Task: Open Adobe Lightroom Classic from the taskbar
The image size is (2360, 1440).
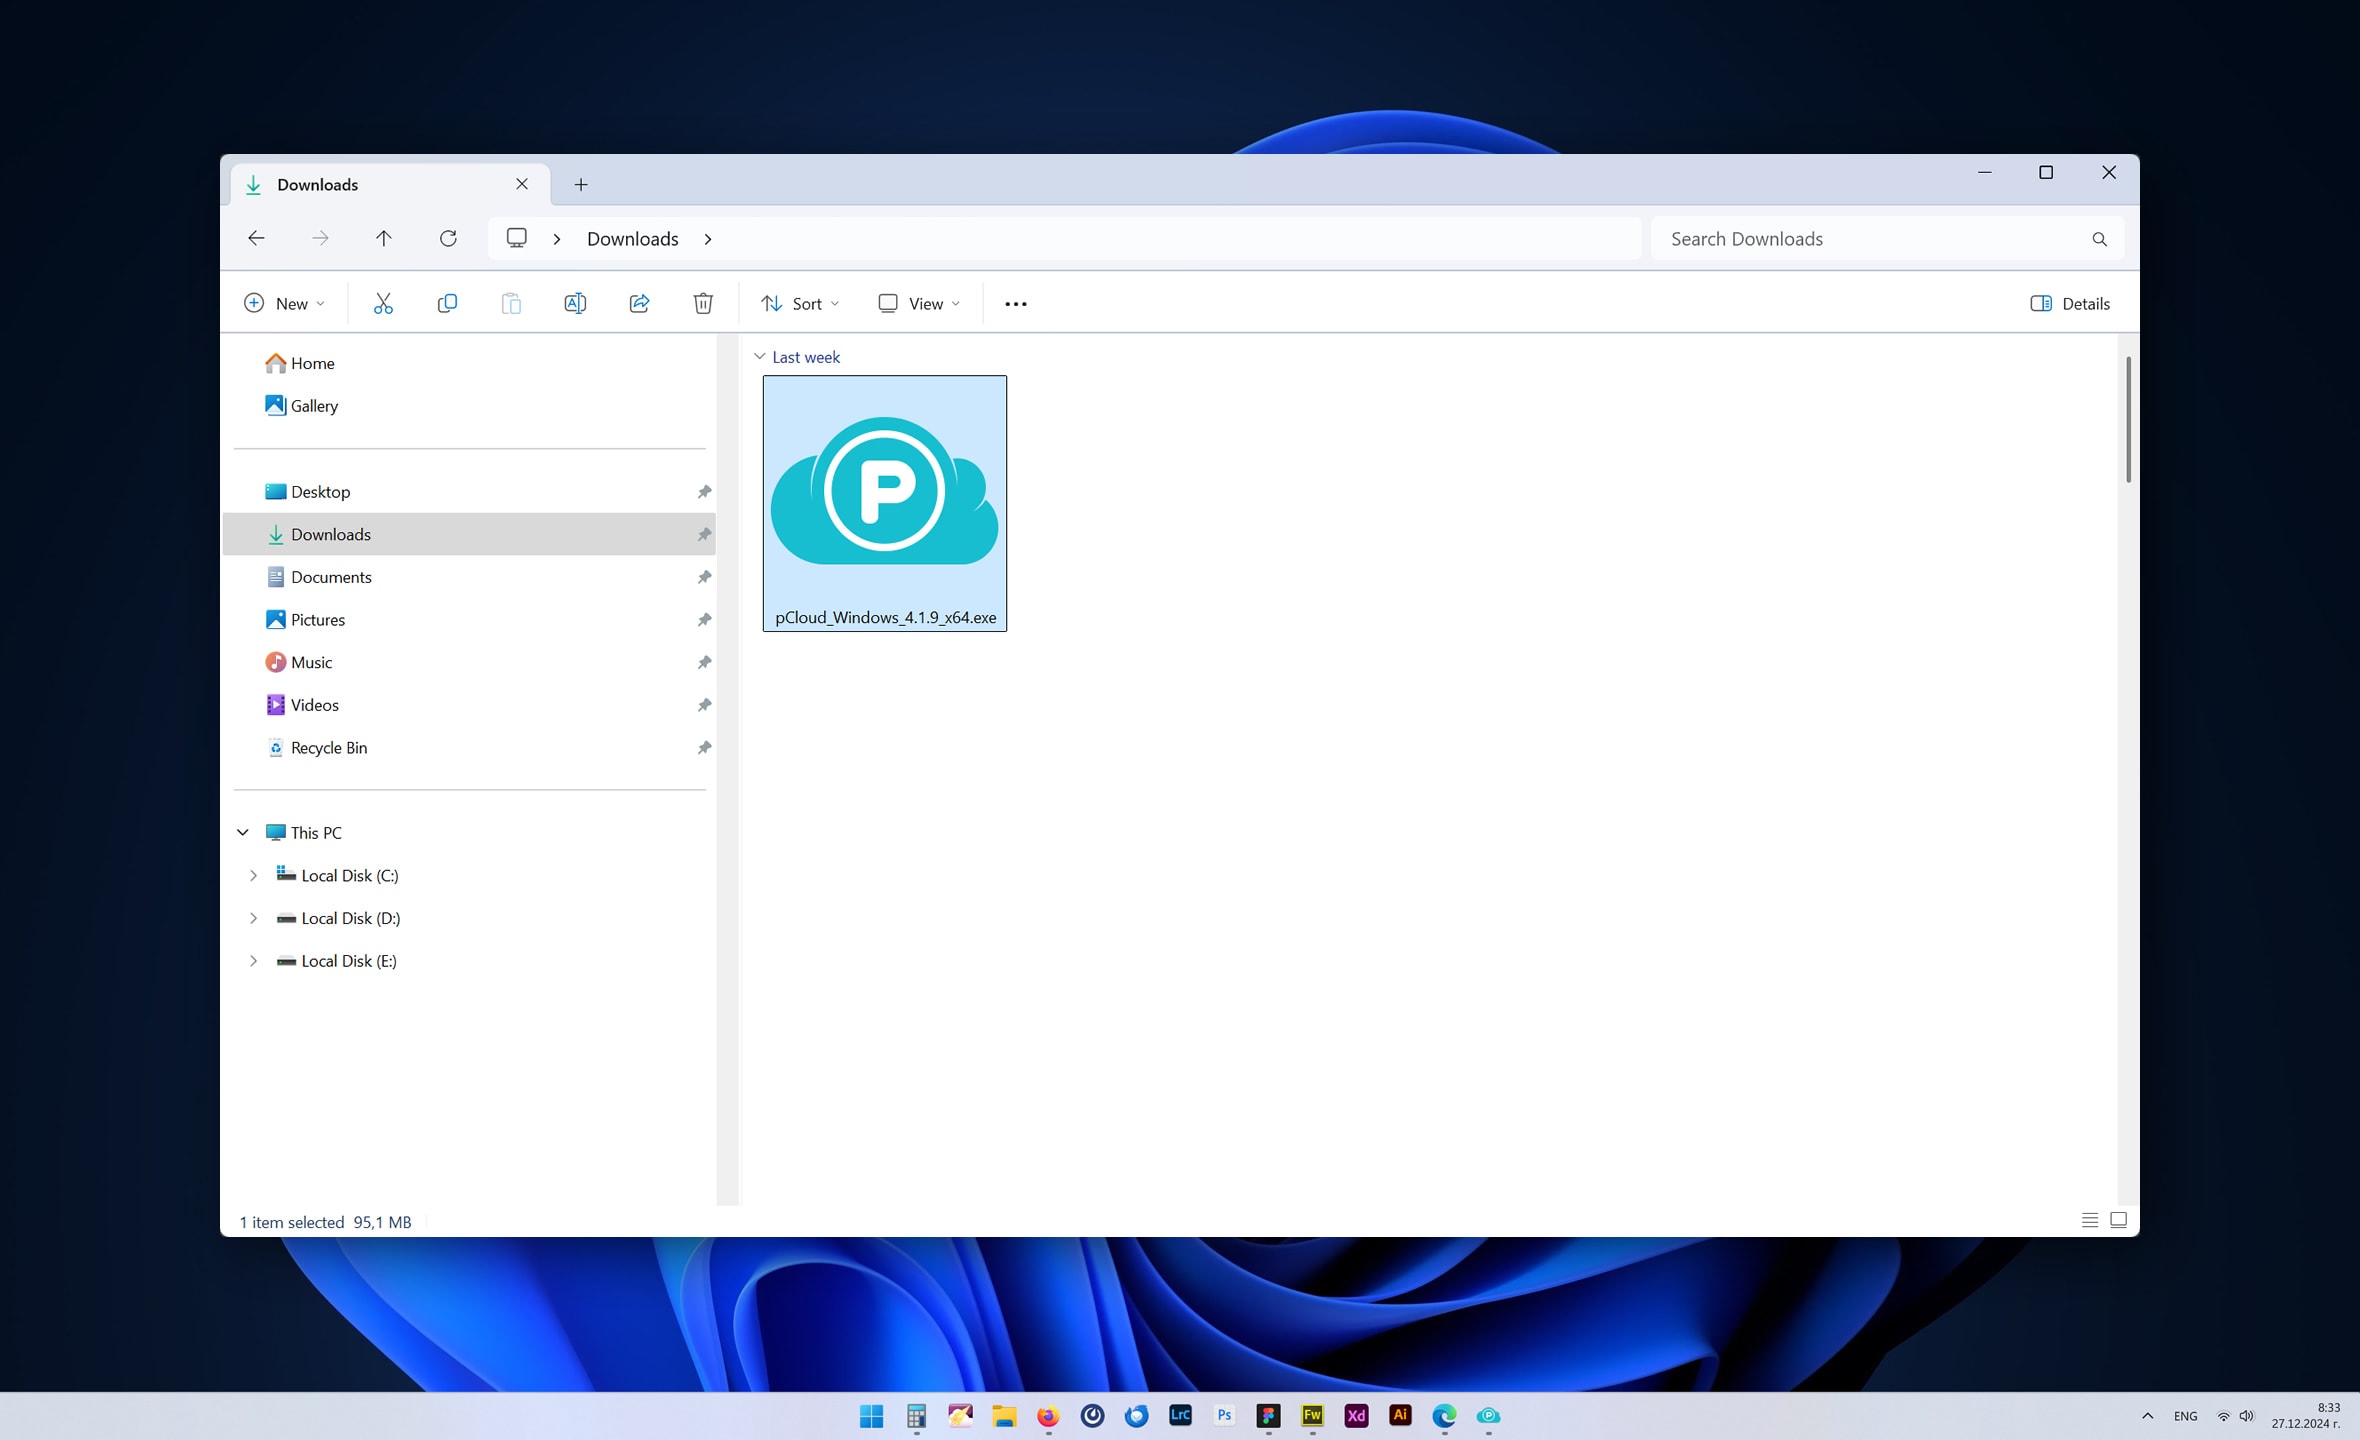Action: (1180, 1415)
